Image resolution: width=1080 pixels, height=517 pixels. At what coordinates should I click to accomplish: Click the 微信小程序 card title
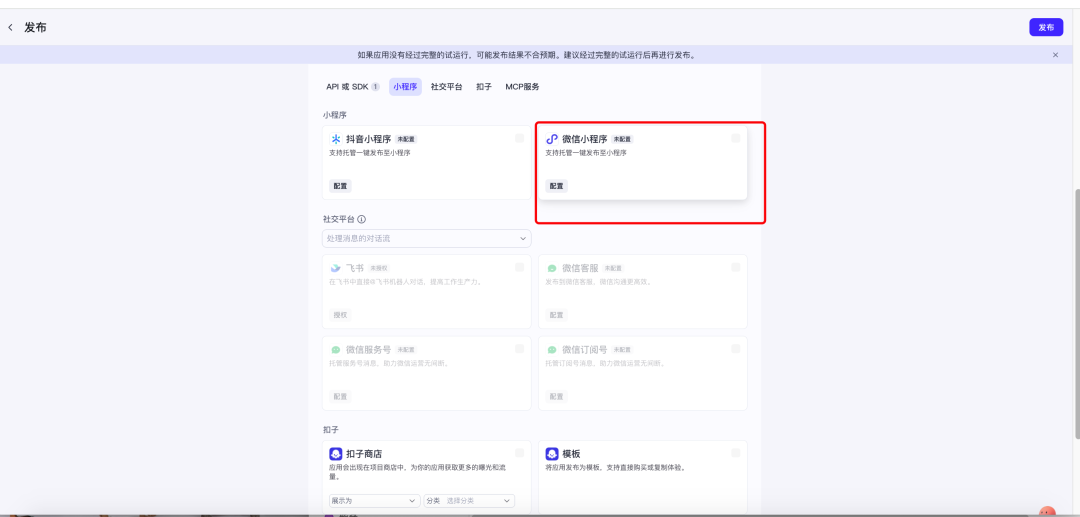(585, 139)
